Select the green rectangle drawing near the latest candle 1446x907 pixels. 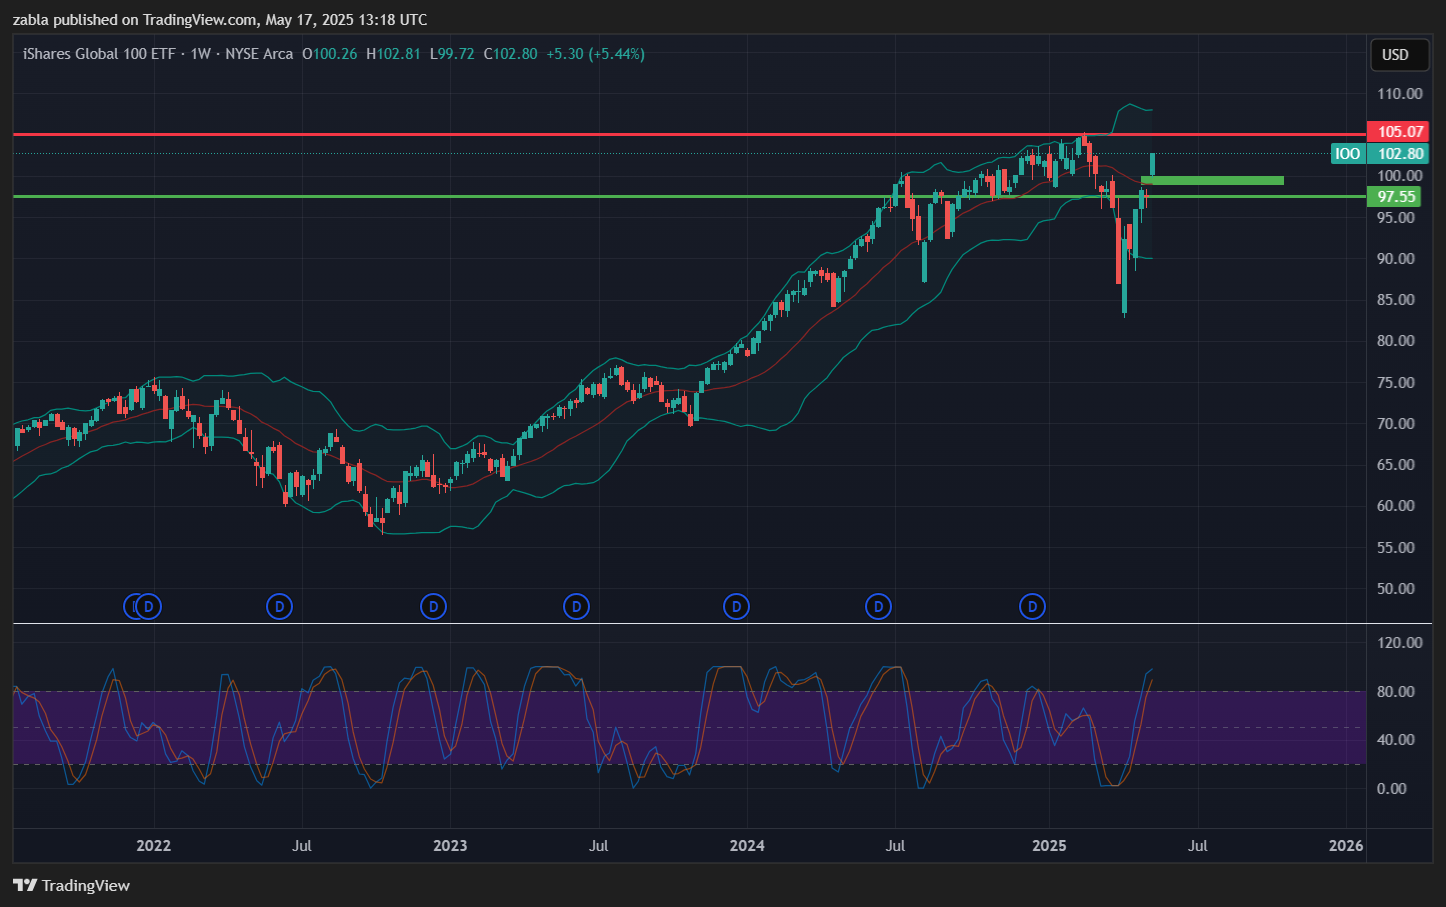pyautogui.click(x=1212, y=181)
